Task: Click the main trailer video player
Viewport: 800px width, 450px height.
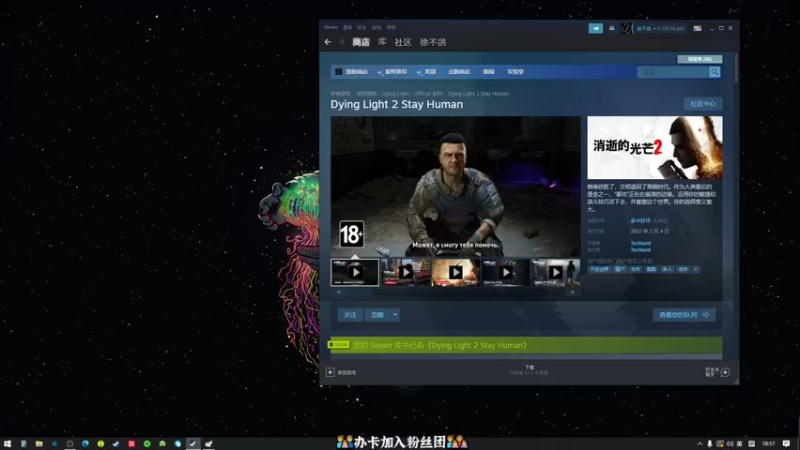Action: coord(456,186)
